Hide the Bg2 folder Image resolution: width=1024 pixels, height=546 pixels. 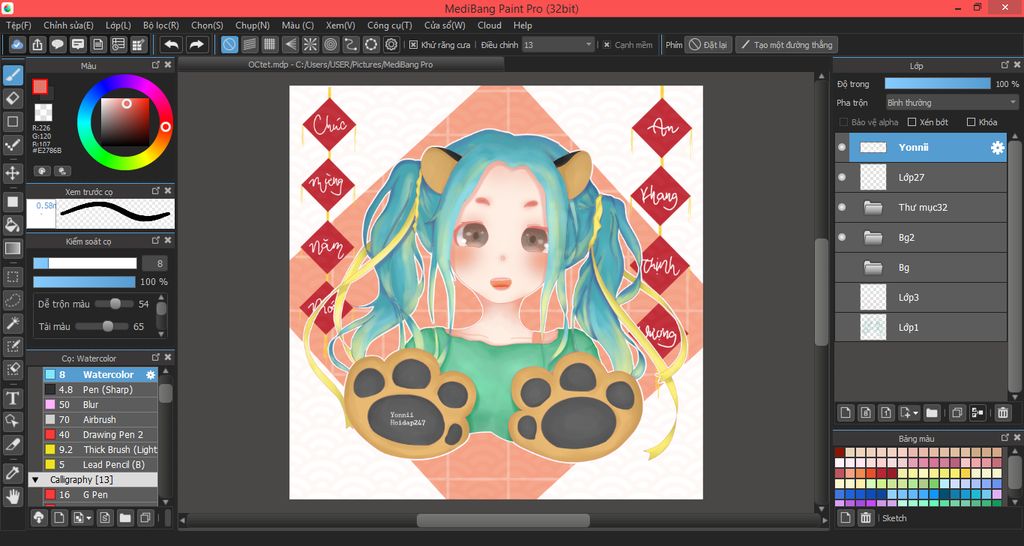pyautogui.click(x=842, y=237)
